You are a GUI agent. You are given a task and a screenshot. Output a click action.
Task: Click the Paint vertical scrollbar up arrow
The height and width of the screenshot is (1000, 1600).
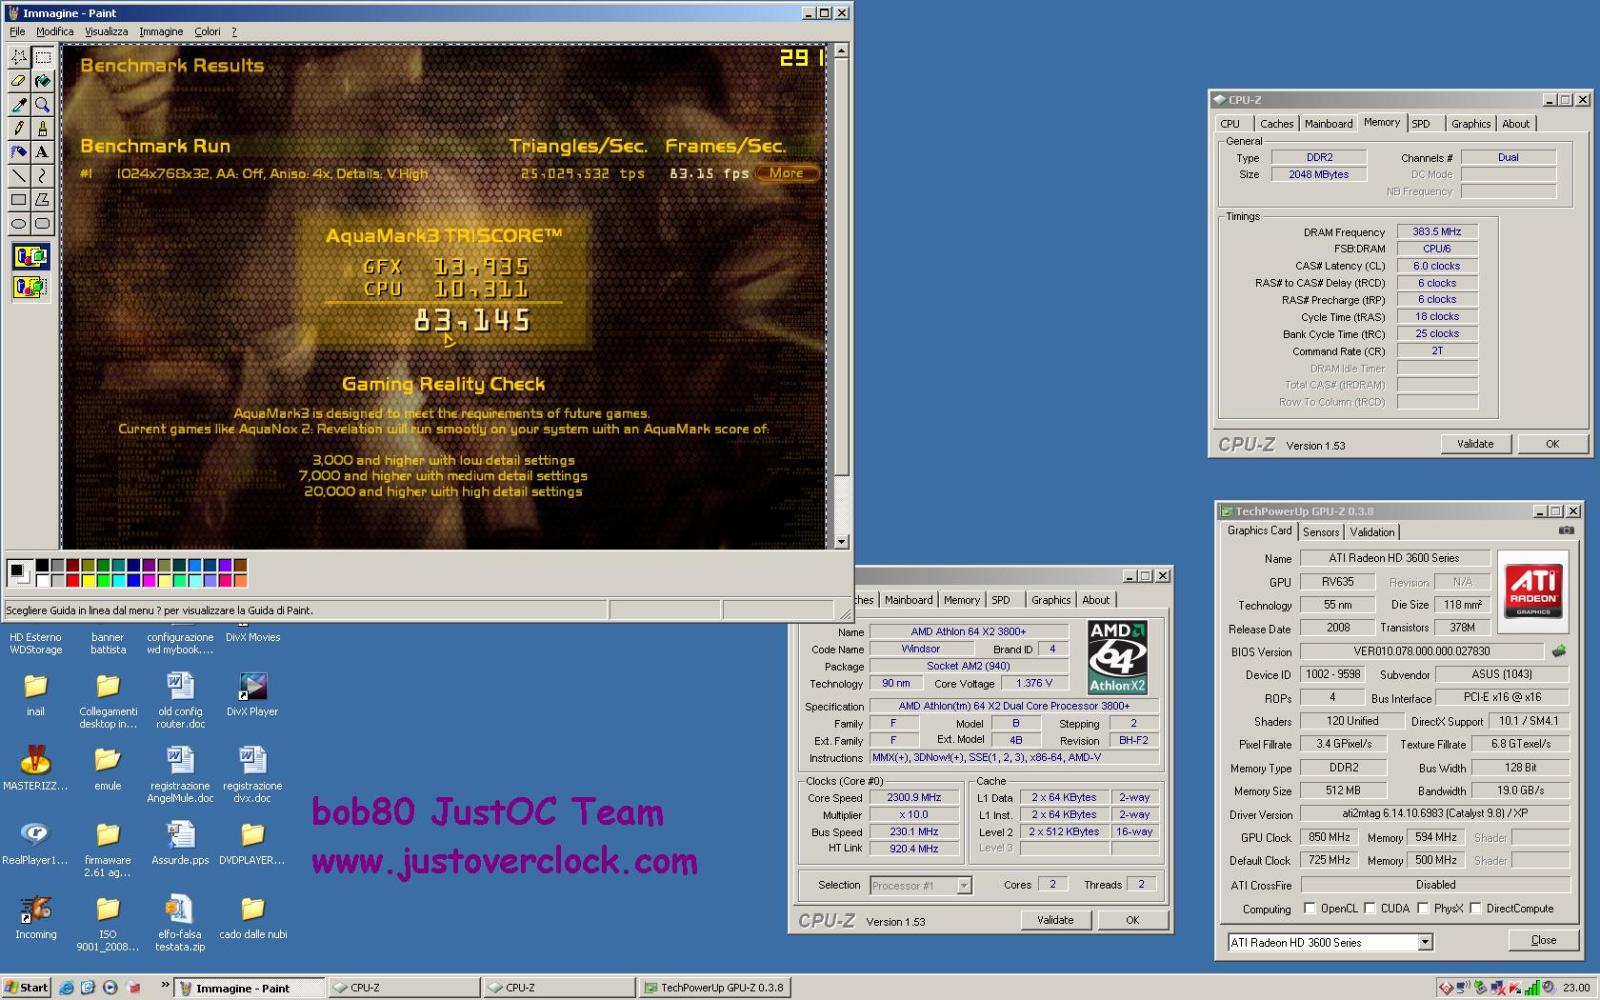(x=842, y=50)
